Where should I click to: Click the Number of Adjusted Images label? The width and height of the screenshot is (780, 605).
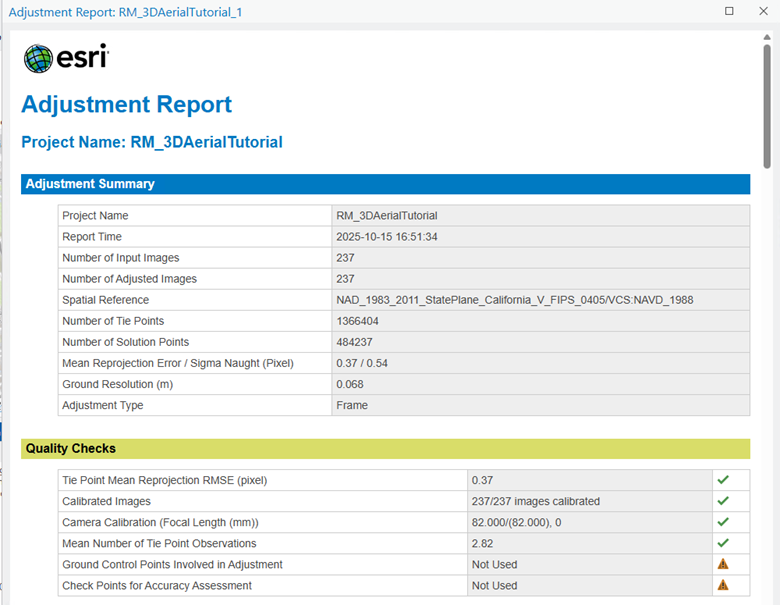pos(129,279)
